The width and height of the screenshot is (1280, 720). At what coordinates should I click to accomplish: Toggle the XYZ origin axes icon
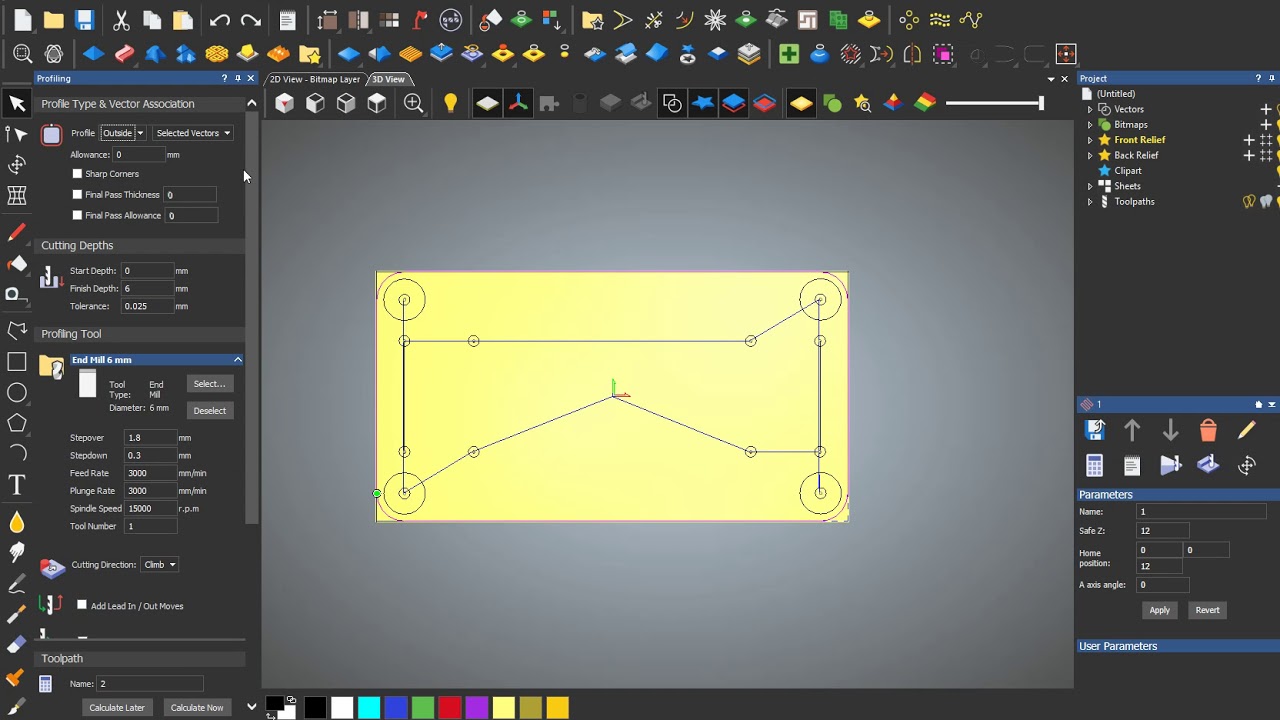point(518,103)
